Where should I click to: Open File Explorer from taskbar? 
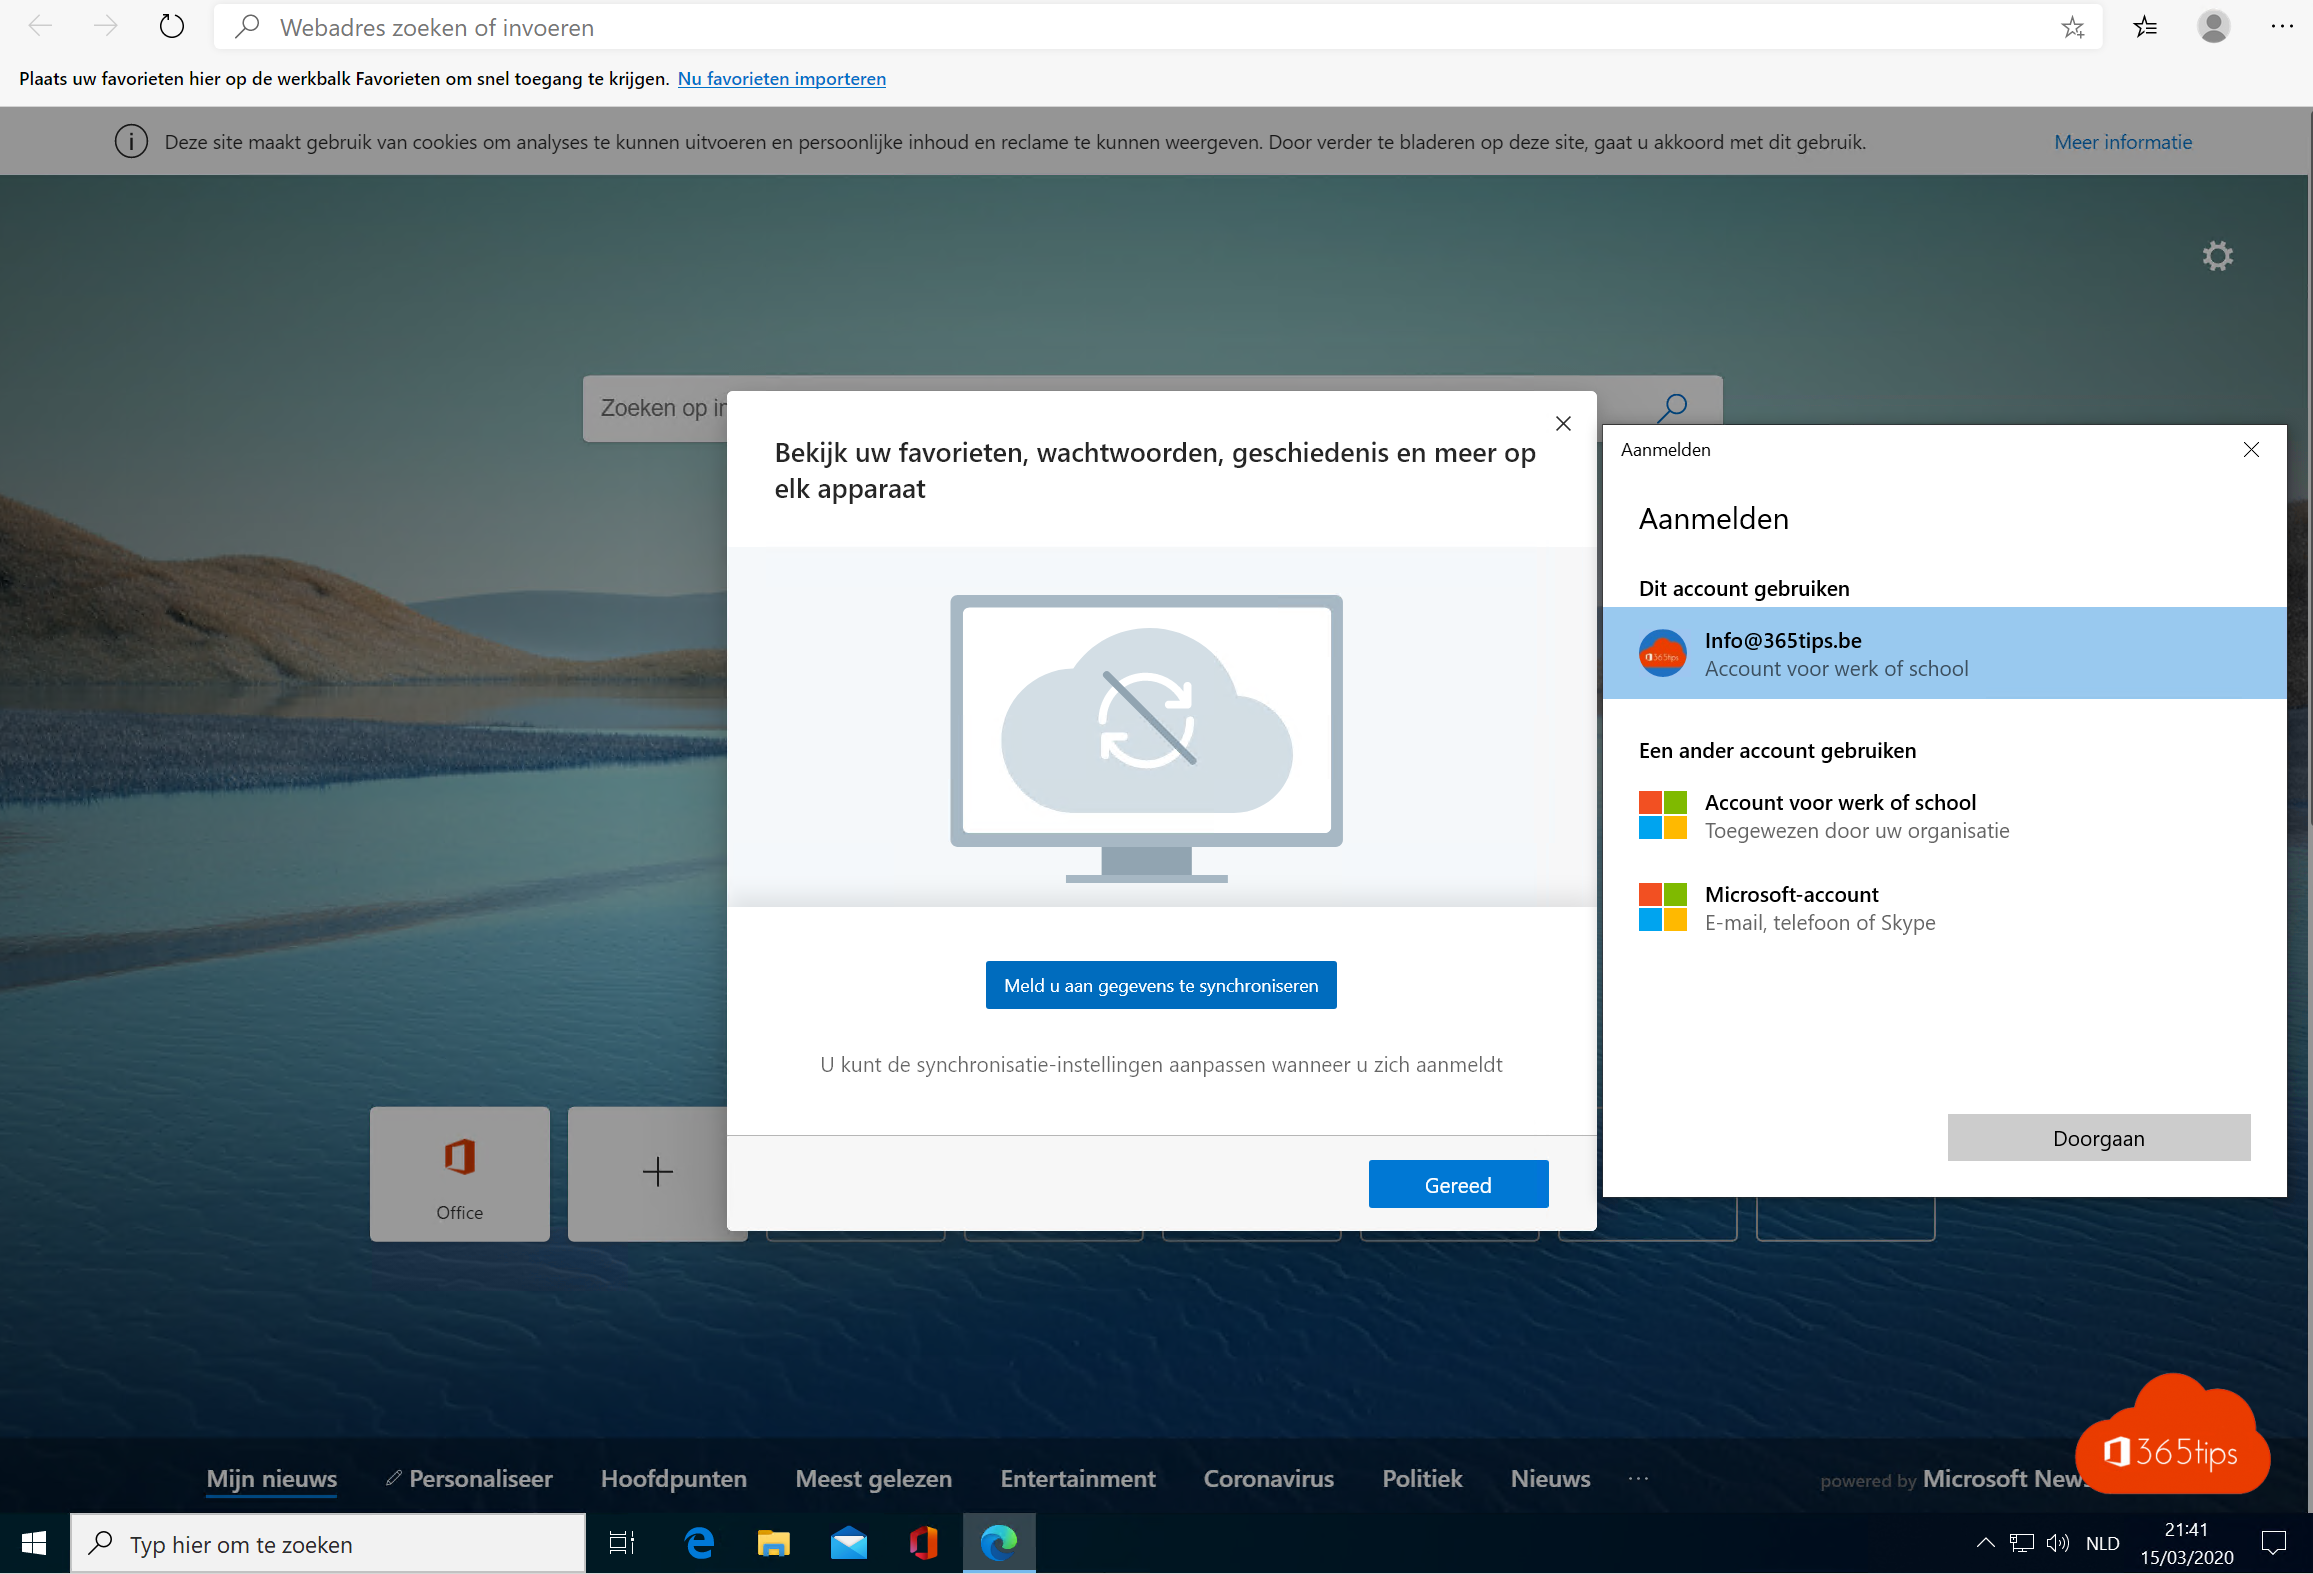pos(773,1544)
